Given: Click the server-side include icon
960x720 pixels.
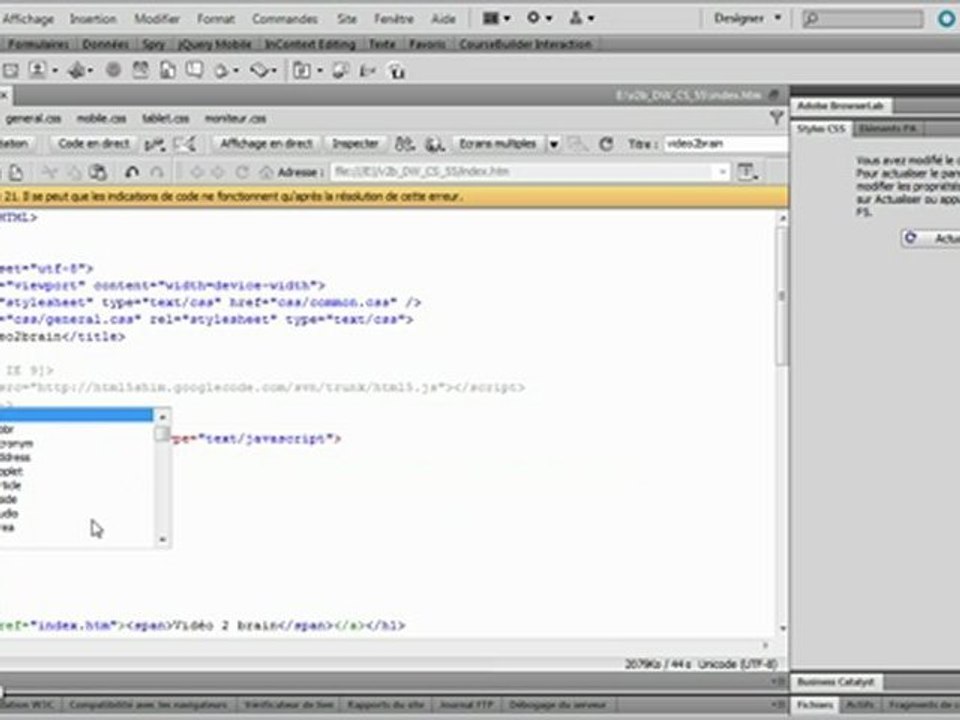Looking at the screenshot, I should tap(168, 70).
